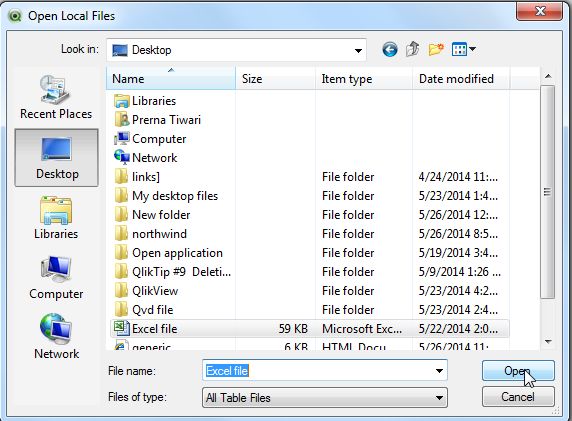Sort by the Name column header
Viewport: 572px width, 421px height.
click(x=171, y=78)
